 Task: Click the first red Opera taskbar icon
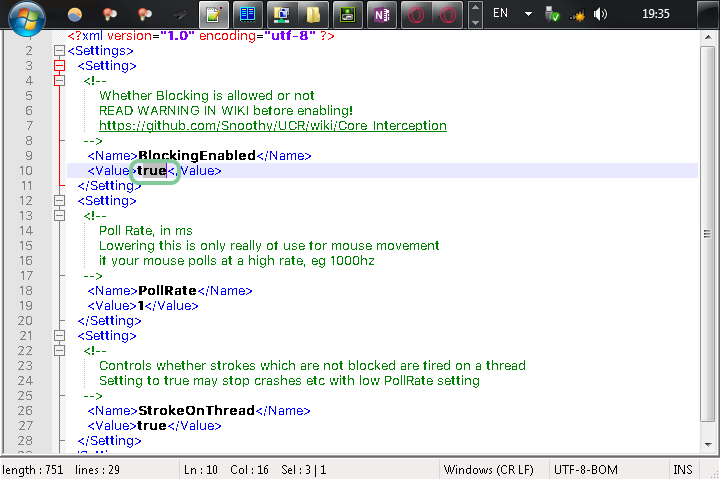pos(415,15)
